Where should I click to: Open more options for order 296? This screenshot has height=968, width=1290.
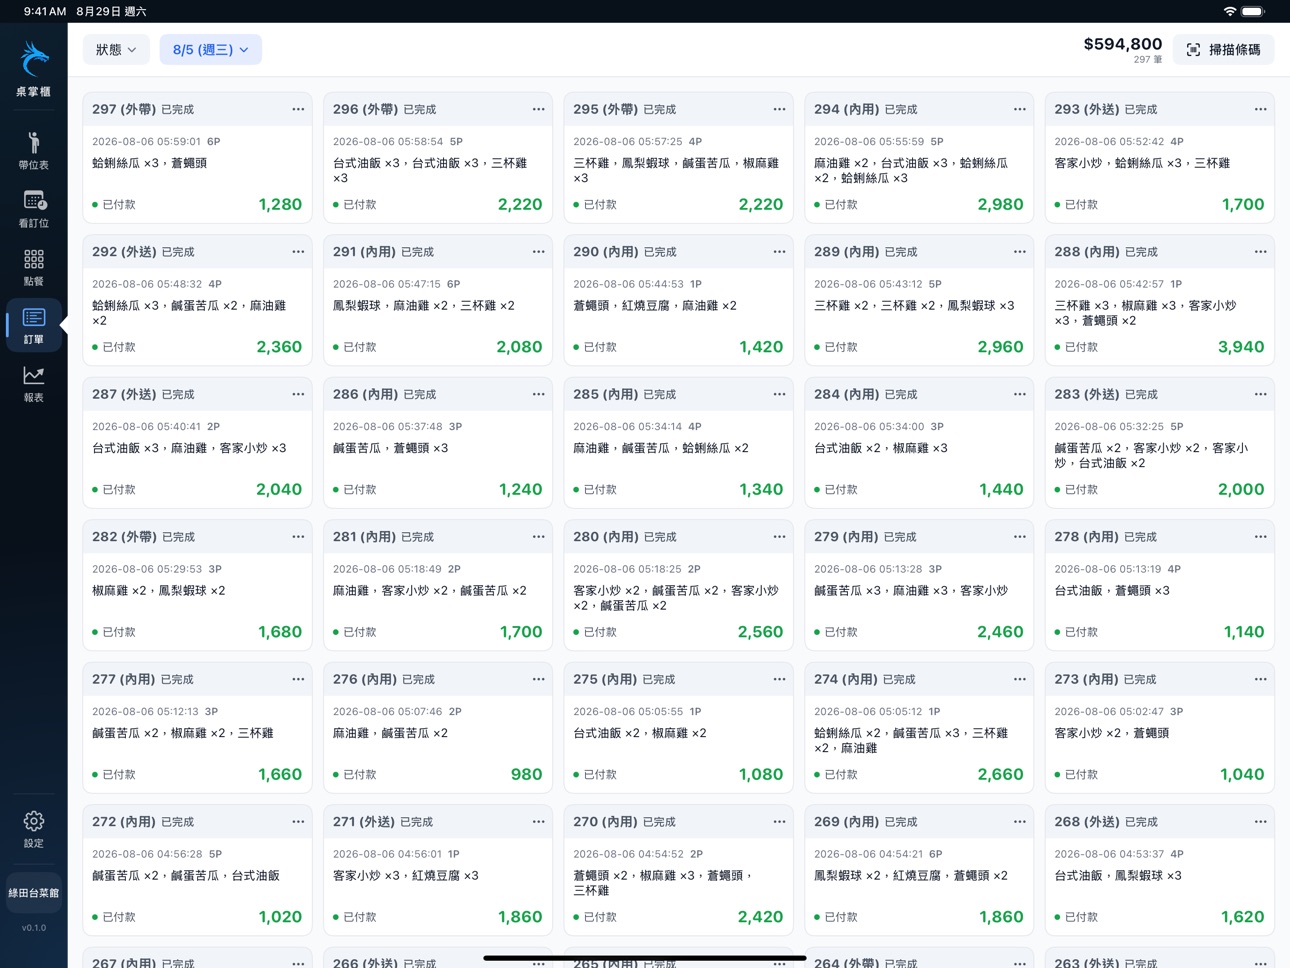tap(539, 109)
